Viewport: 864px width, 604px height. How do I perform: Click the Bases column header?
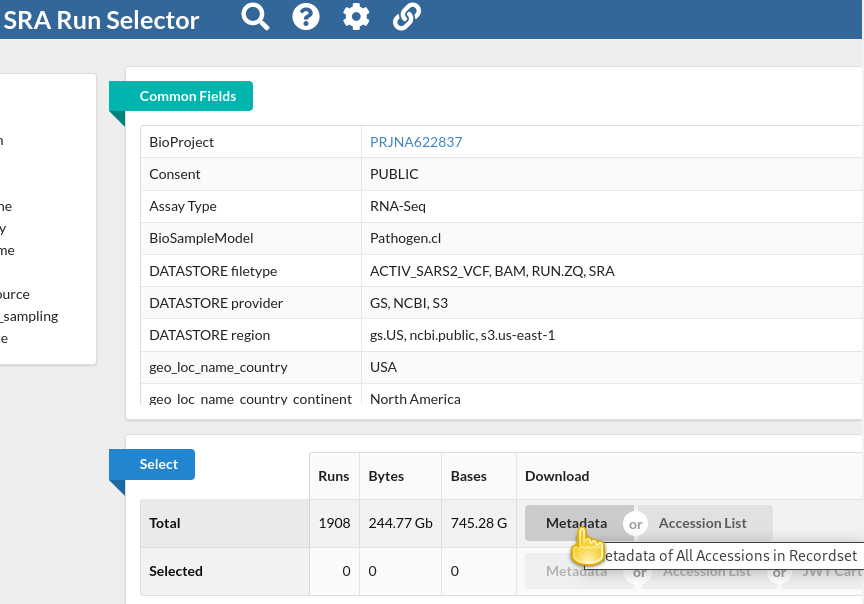point(469,476)
